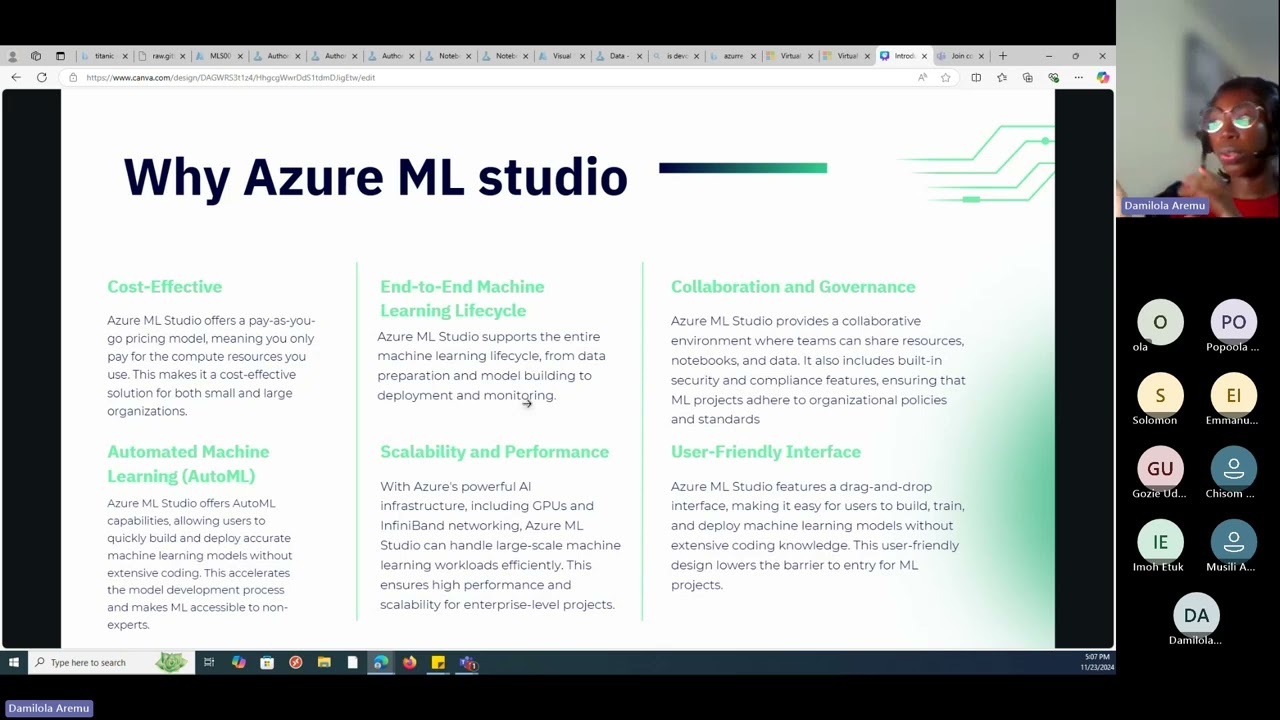Switch to the Data browser tab

coord(617,56)
